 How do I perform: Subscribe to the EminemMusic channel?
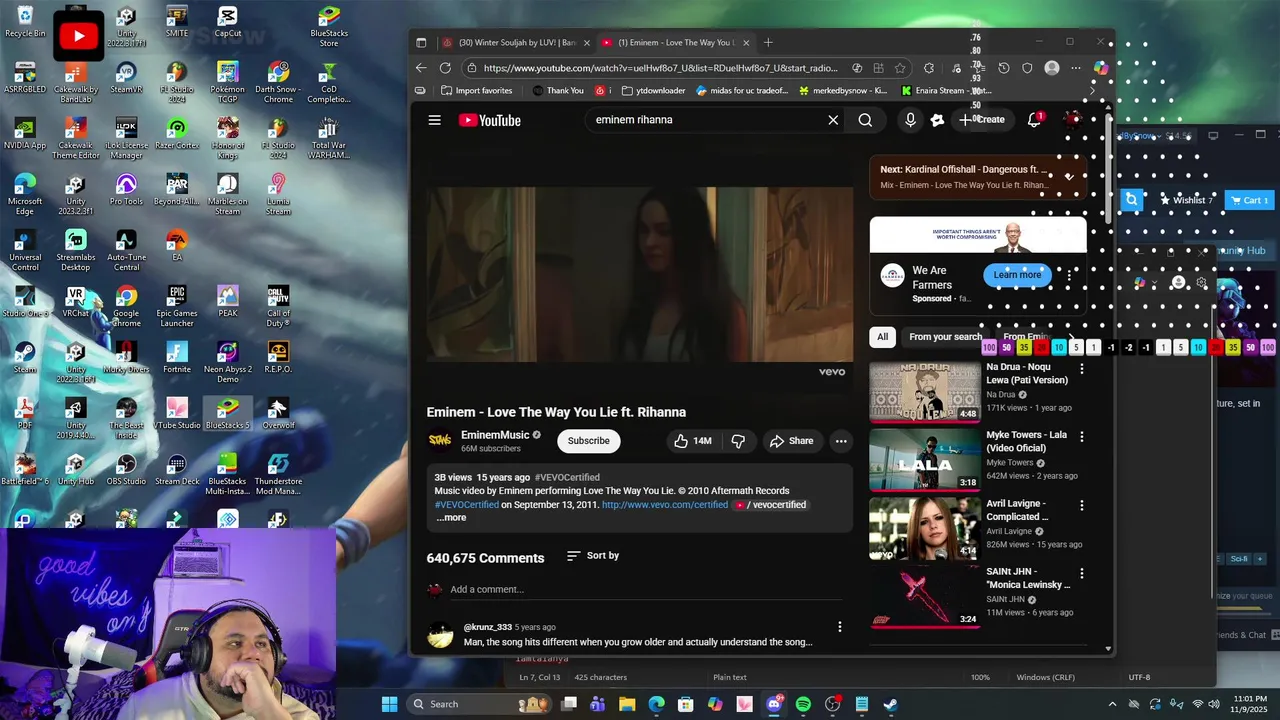588,441
